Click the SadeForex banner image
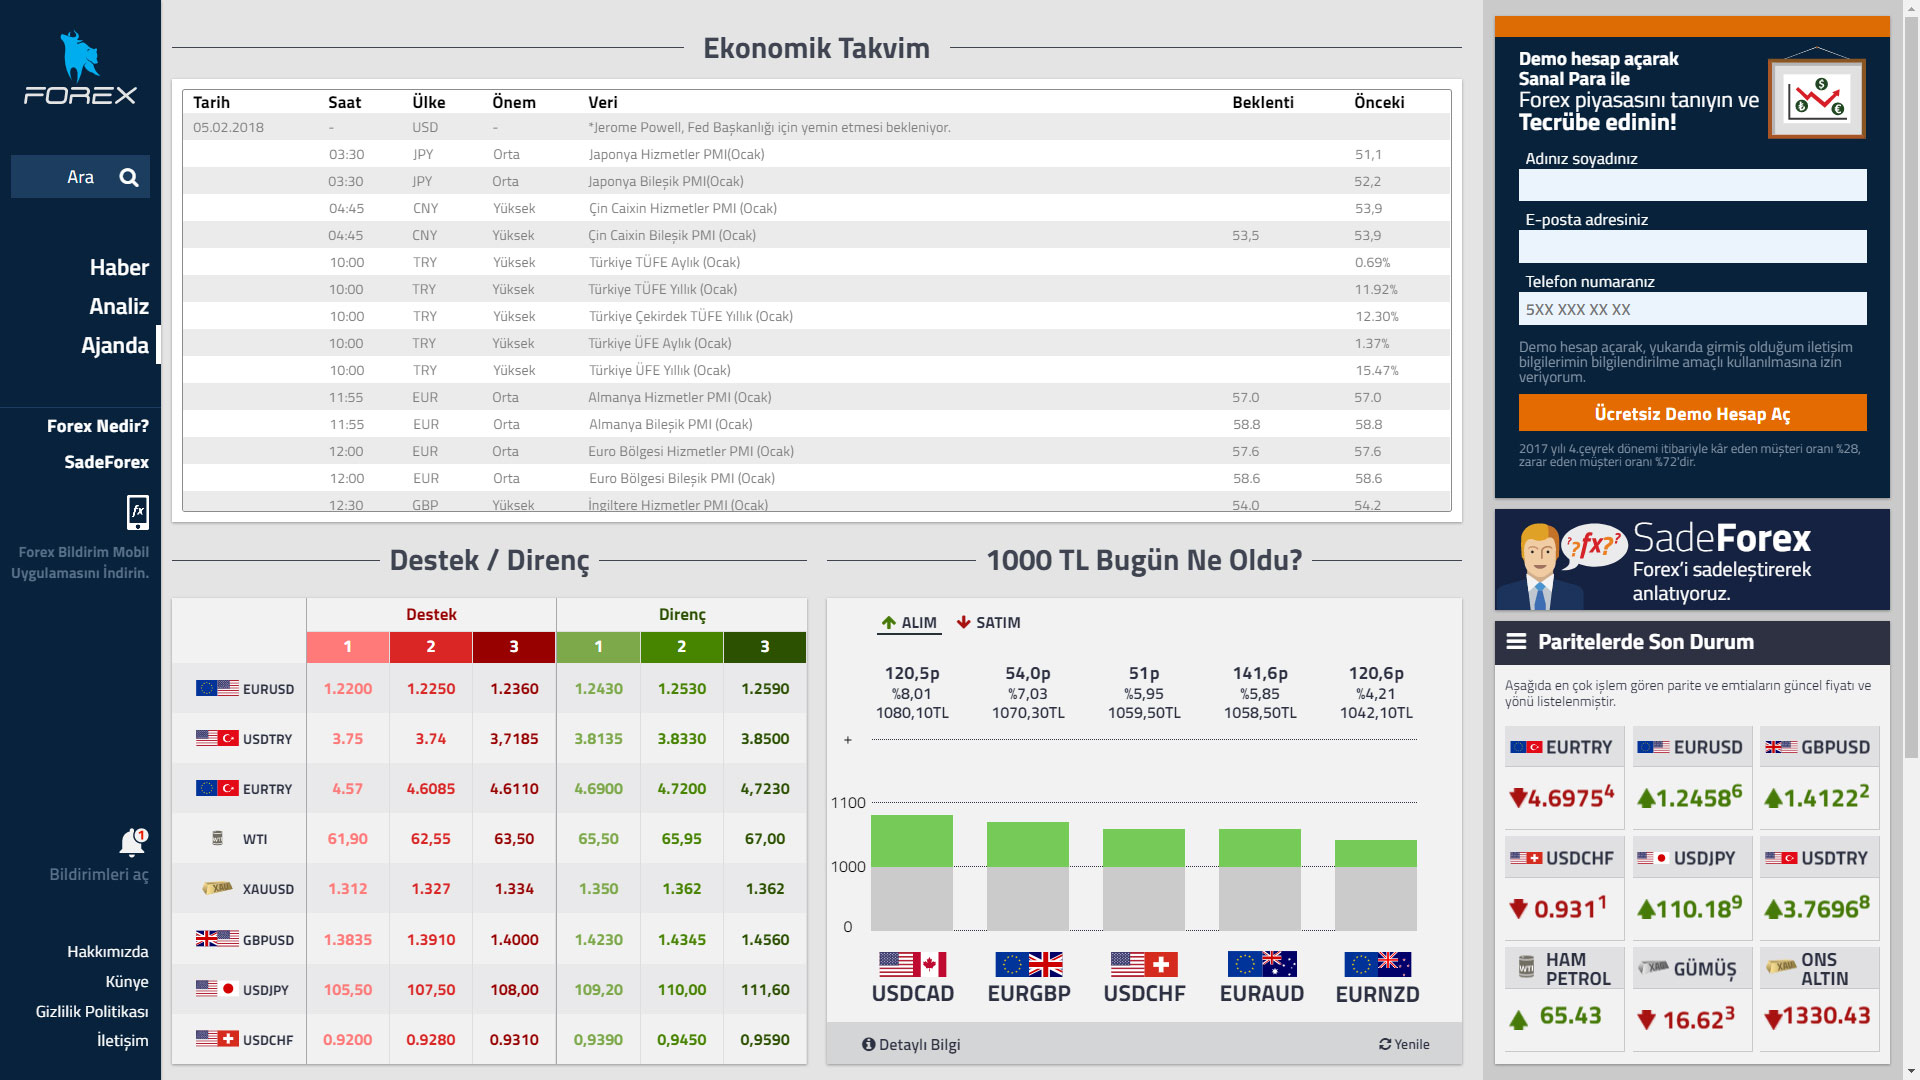Screen dimensions: 1920x1080 click(x=1692, y=560)
